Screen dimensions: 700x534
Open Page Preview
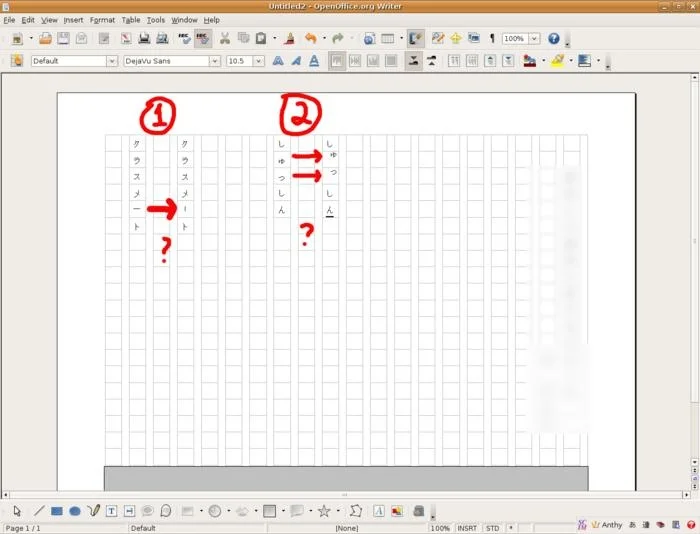[x=162, y=39]
